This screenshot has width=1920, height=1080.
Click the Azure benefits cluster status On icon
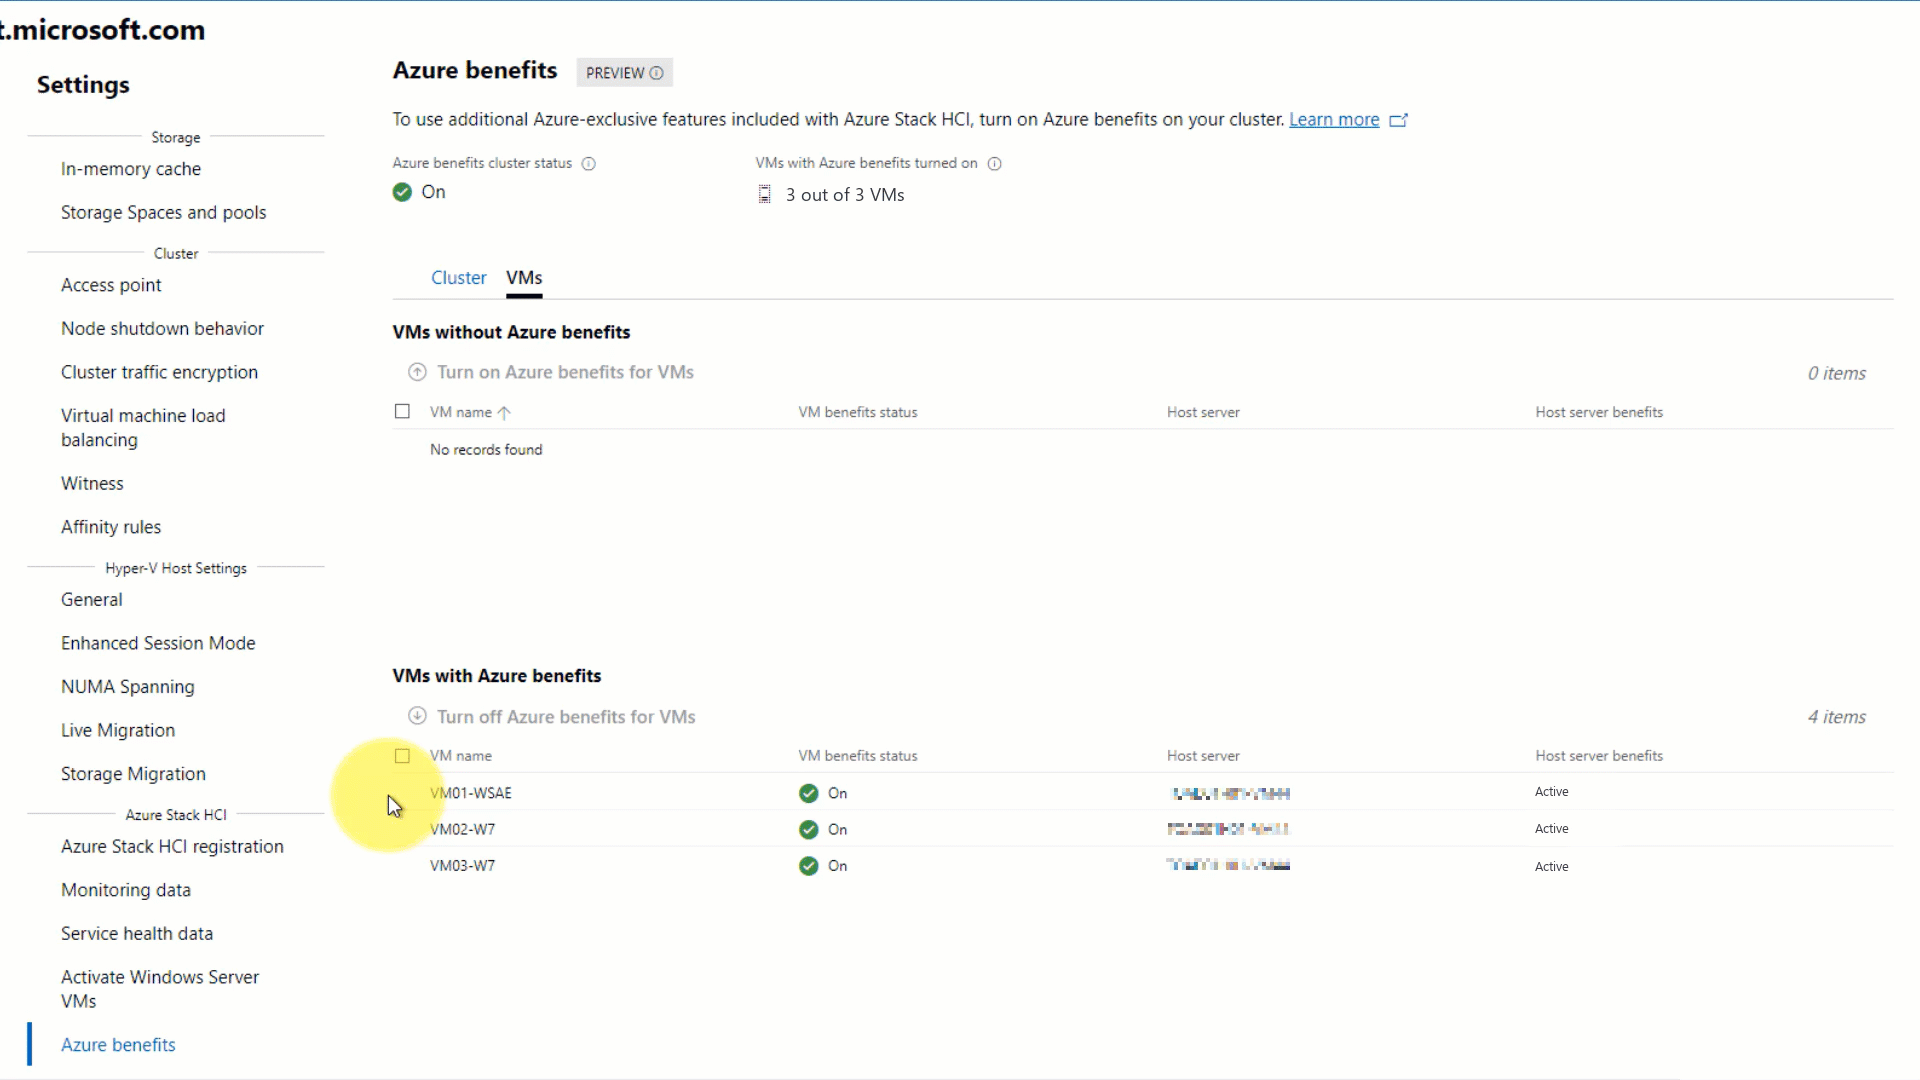(402, 191)
